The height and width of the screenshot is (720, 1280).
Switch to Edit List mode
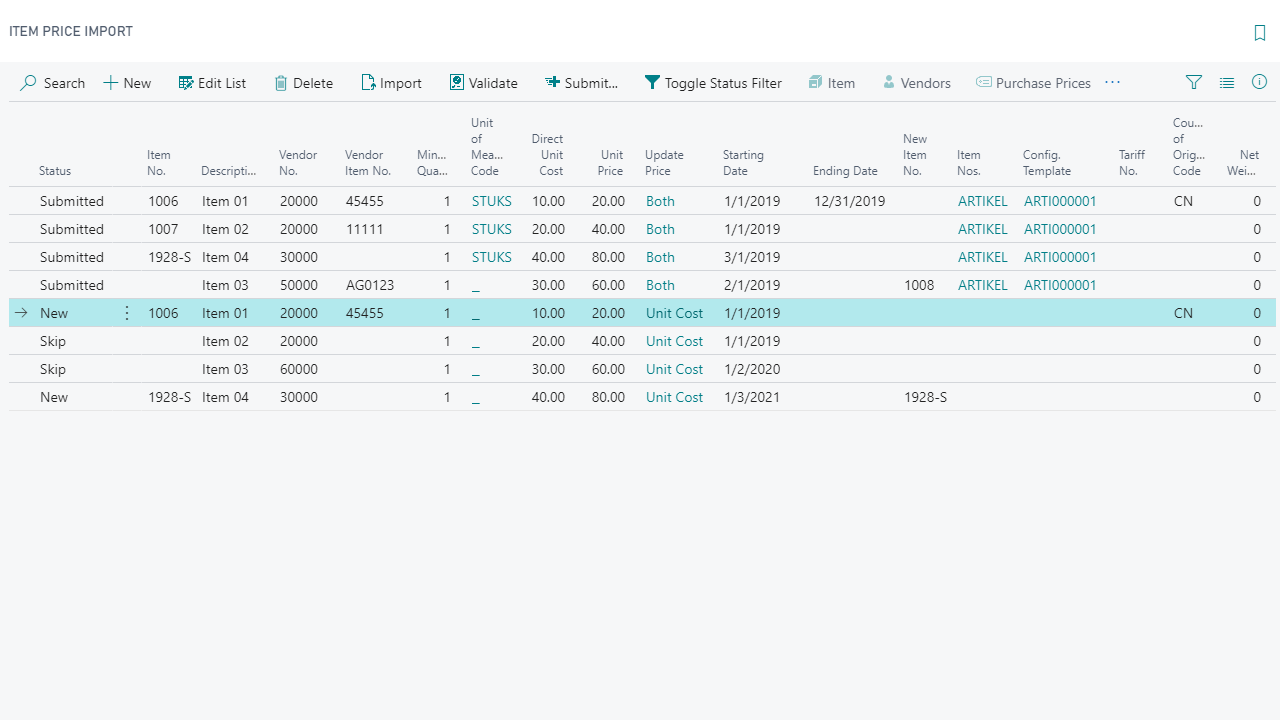tap(212, 83)
